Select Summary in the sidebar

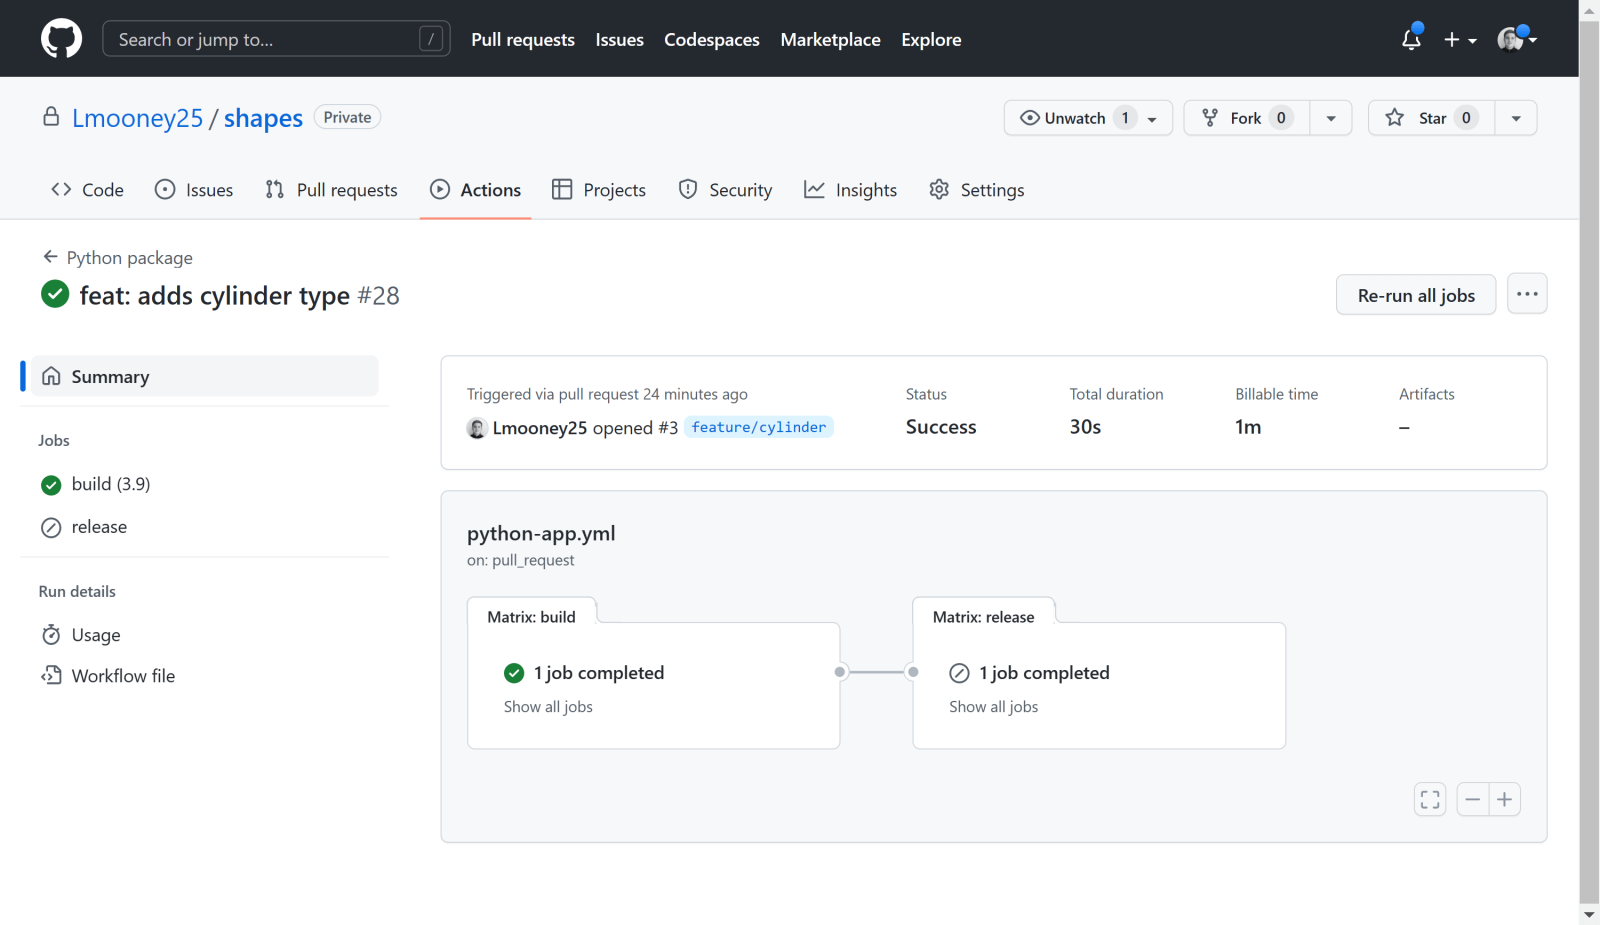click(x=205, y=376)
